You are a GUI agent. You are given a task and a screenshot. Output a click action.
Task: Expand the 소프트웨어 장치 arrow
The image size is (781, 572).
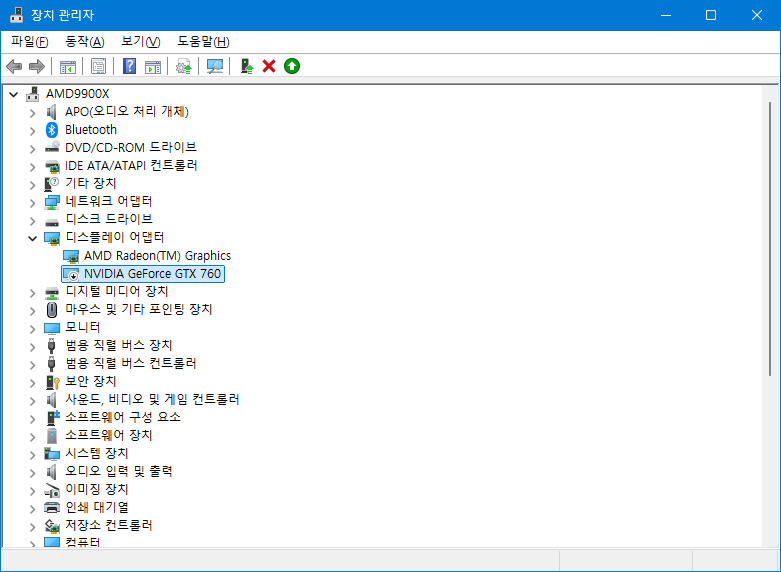click(x=32, y=437)
